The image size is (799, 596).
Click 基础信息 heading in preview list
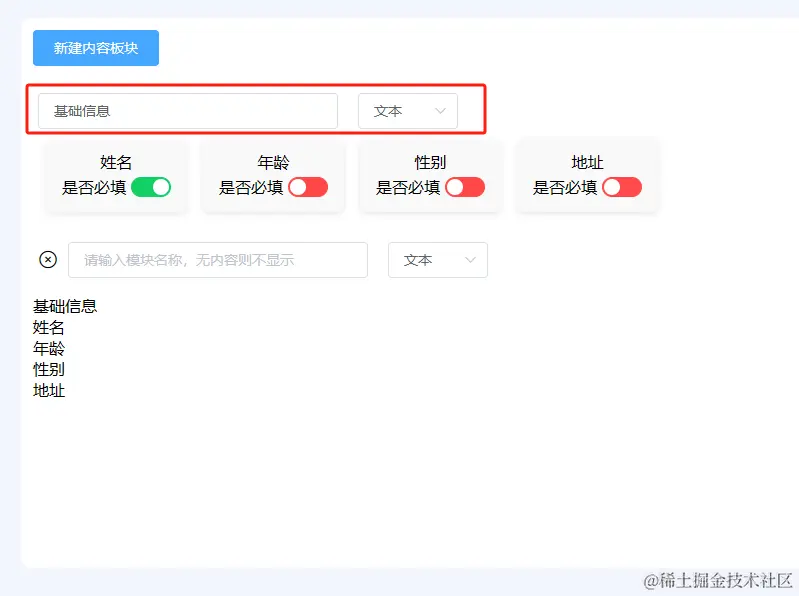65,306
